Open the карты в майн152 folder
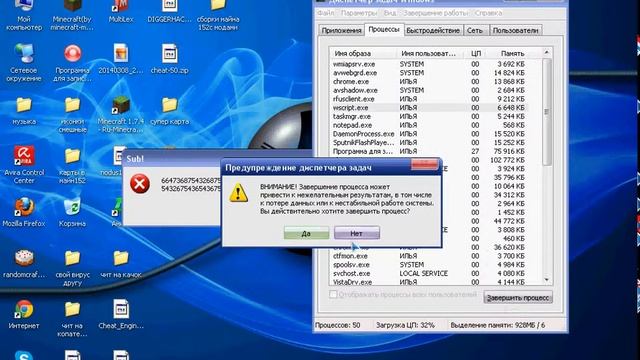This screenshot has height=360, width=640. click(x=72, y=166)
